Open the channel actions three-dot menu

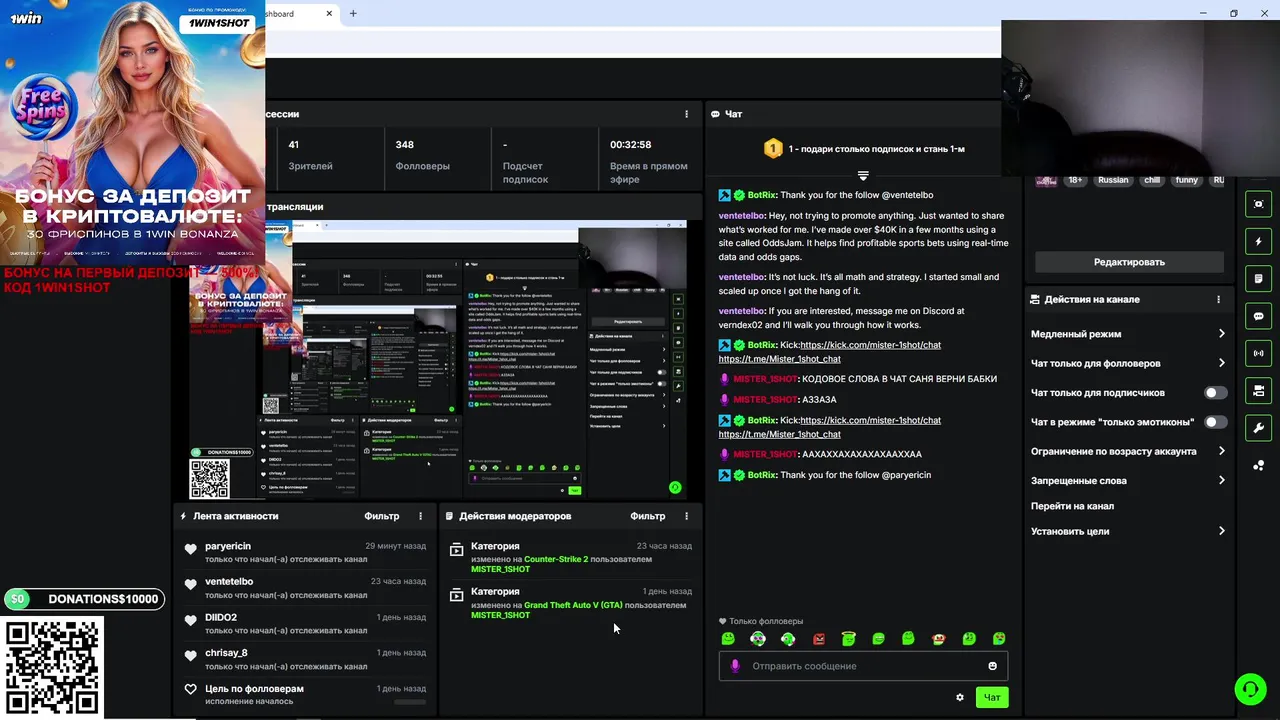(x=1218, y=299)
